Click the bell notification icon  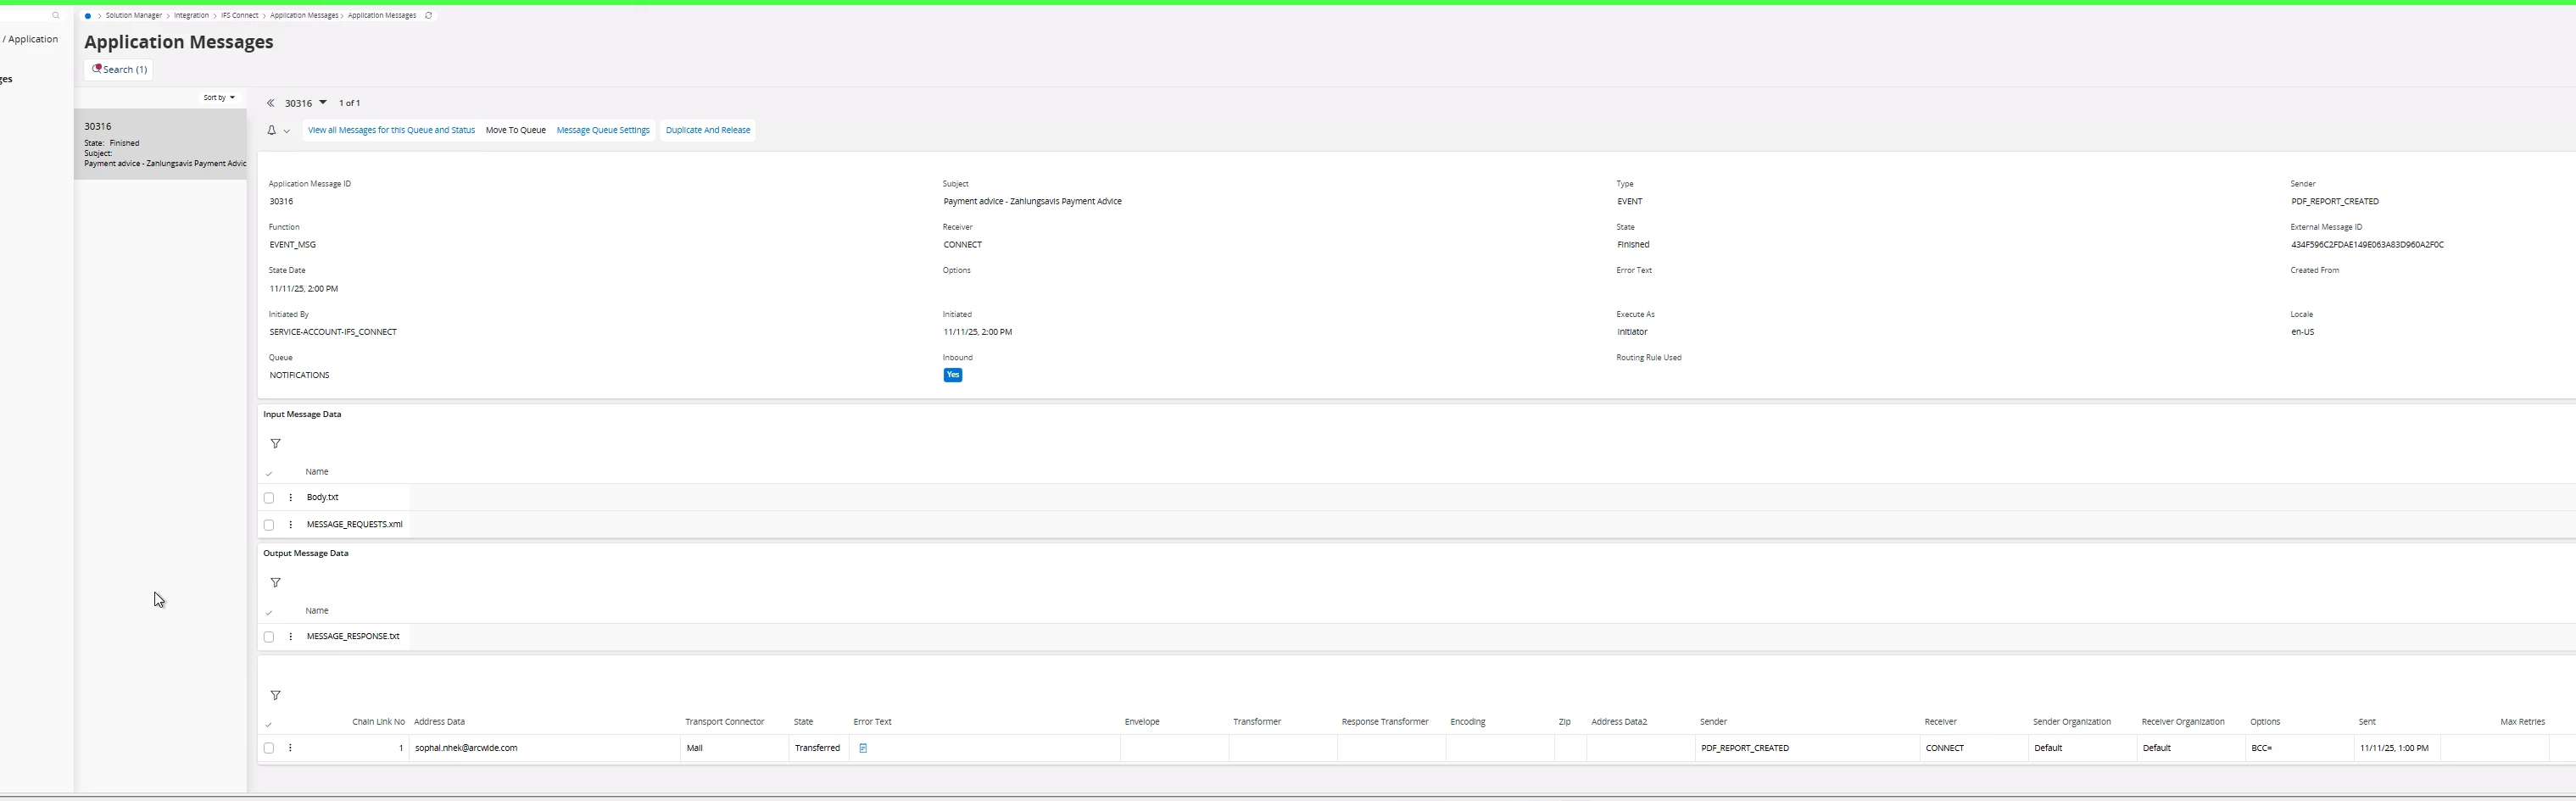(271, 130)
